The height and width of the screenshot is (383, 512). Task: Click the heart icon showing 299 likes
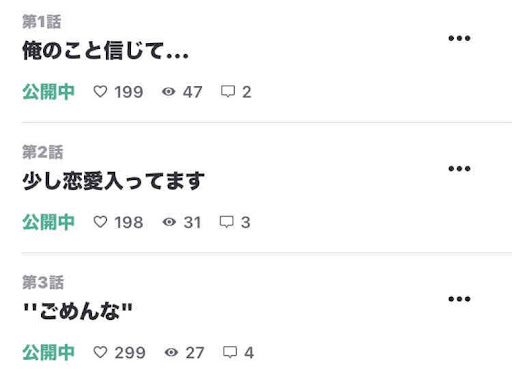pos(100,352)
